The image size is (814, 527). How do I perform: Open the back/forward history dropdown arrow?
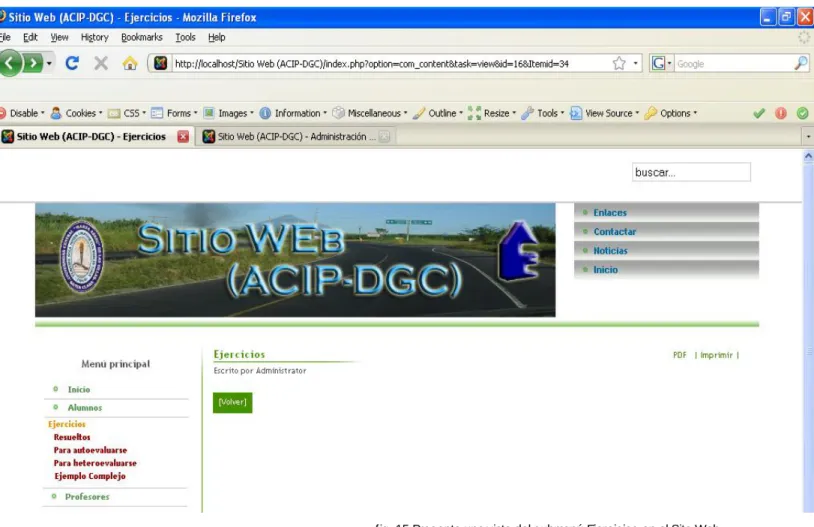coord(49,63)
